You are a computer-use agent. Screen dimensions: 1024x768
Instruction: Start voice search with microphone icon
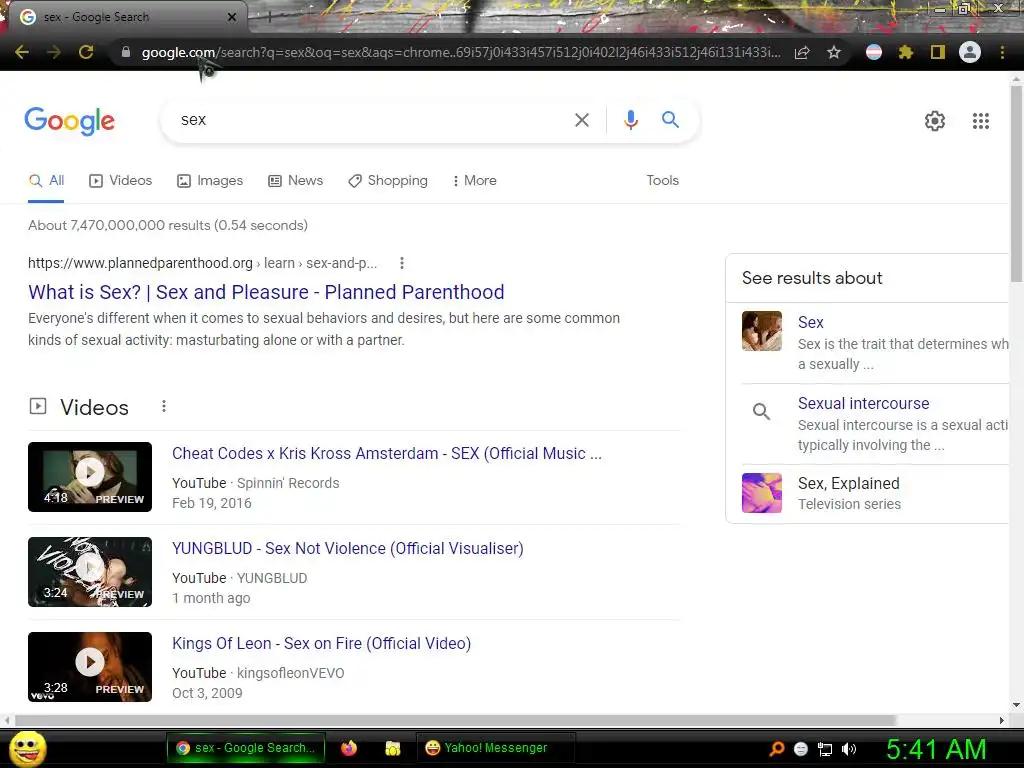click(630, 120)
